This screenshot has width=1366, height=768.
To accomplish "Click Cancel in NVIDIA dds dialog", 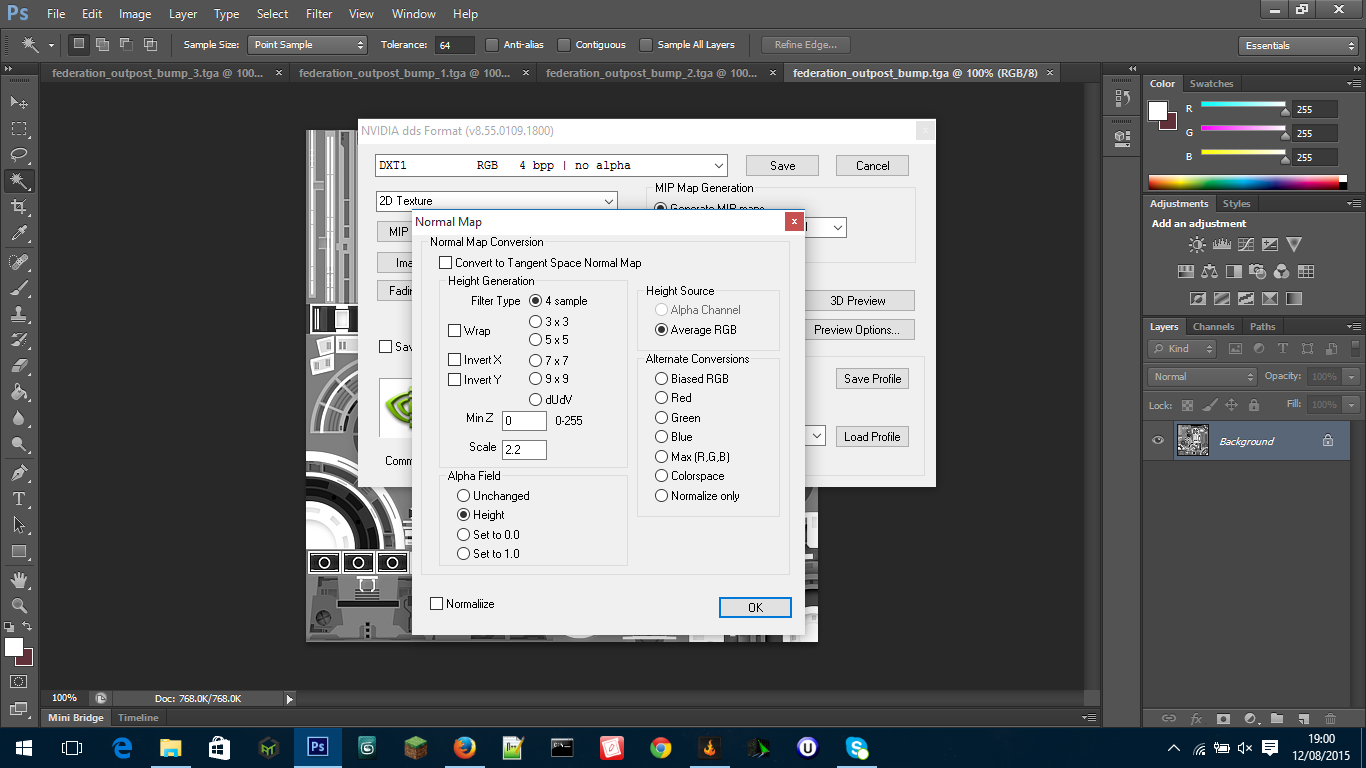I will tap(872, 166).
